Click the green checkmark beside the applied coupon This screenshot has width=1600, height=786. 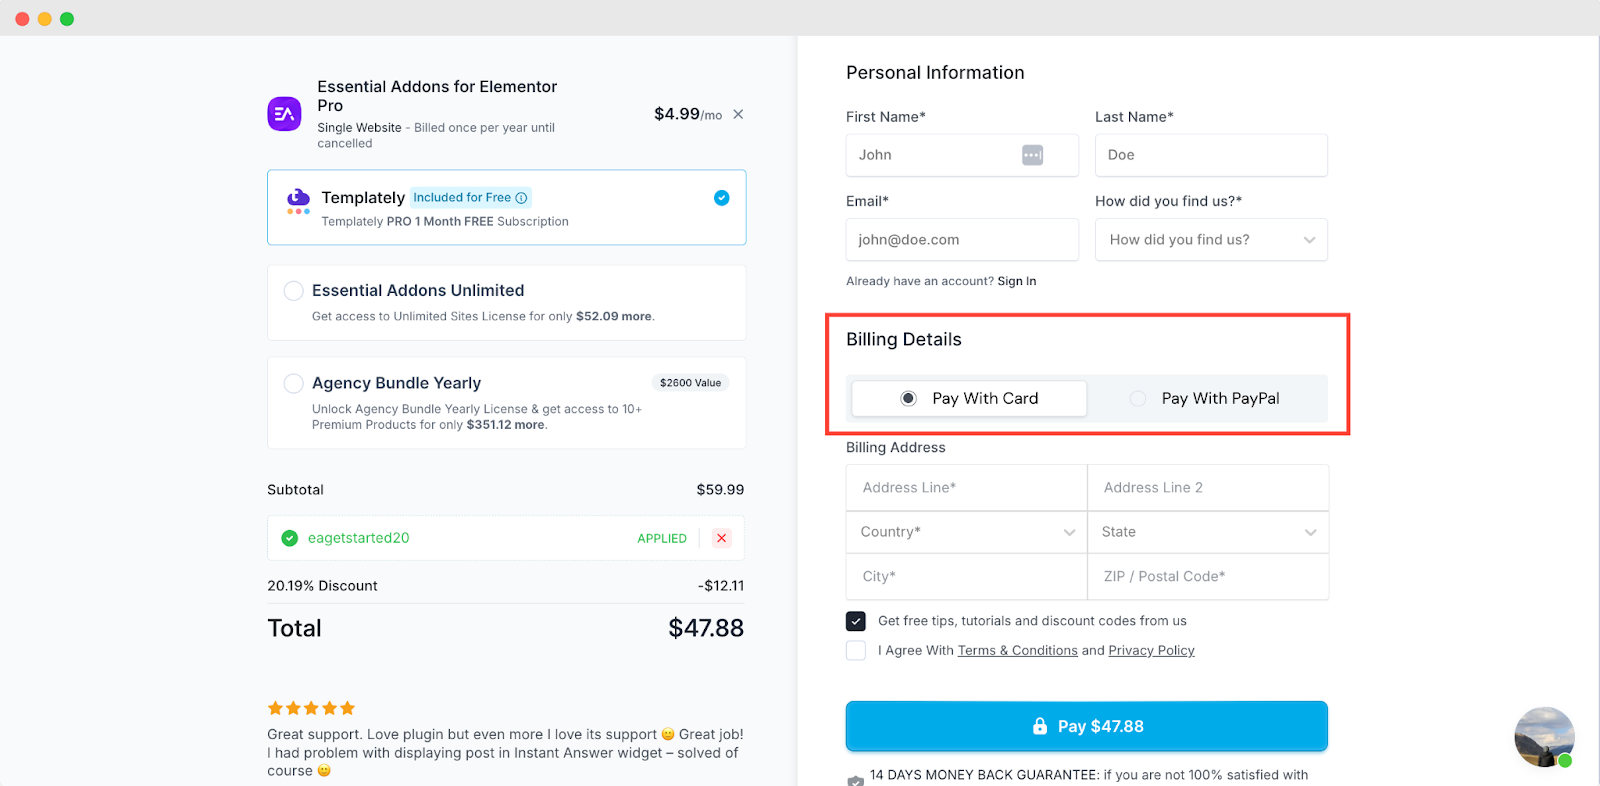point(289,538)
